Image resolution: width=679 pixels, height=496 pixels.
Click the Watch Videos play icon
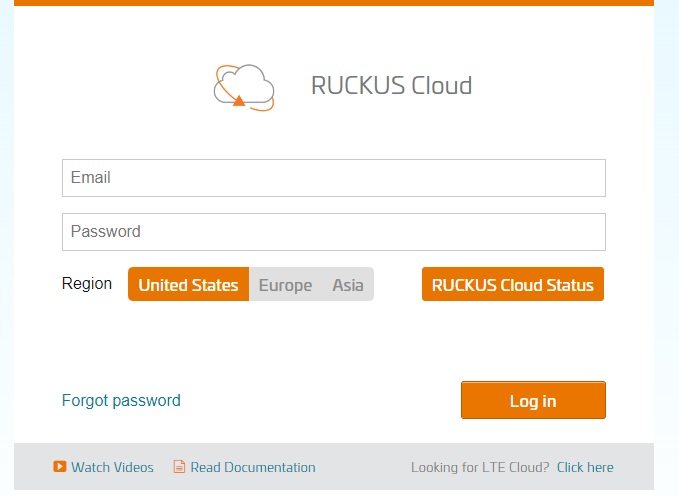tap(60, 467)
